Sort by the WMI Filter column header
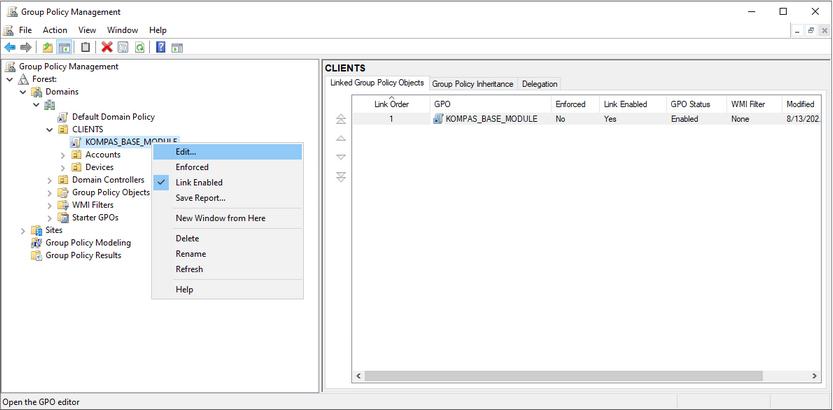Screen dimensions: 833x410 [754, 104]
